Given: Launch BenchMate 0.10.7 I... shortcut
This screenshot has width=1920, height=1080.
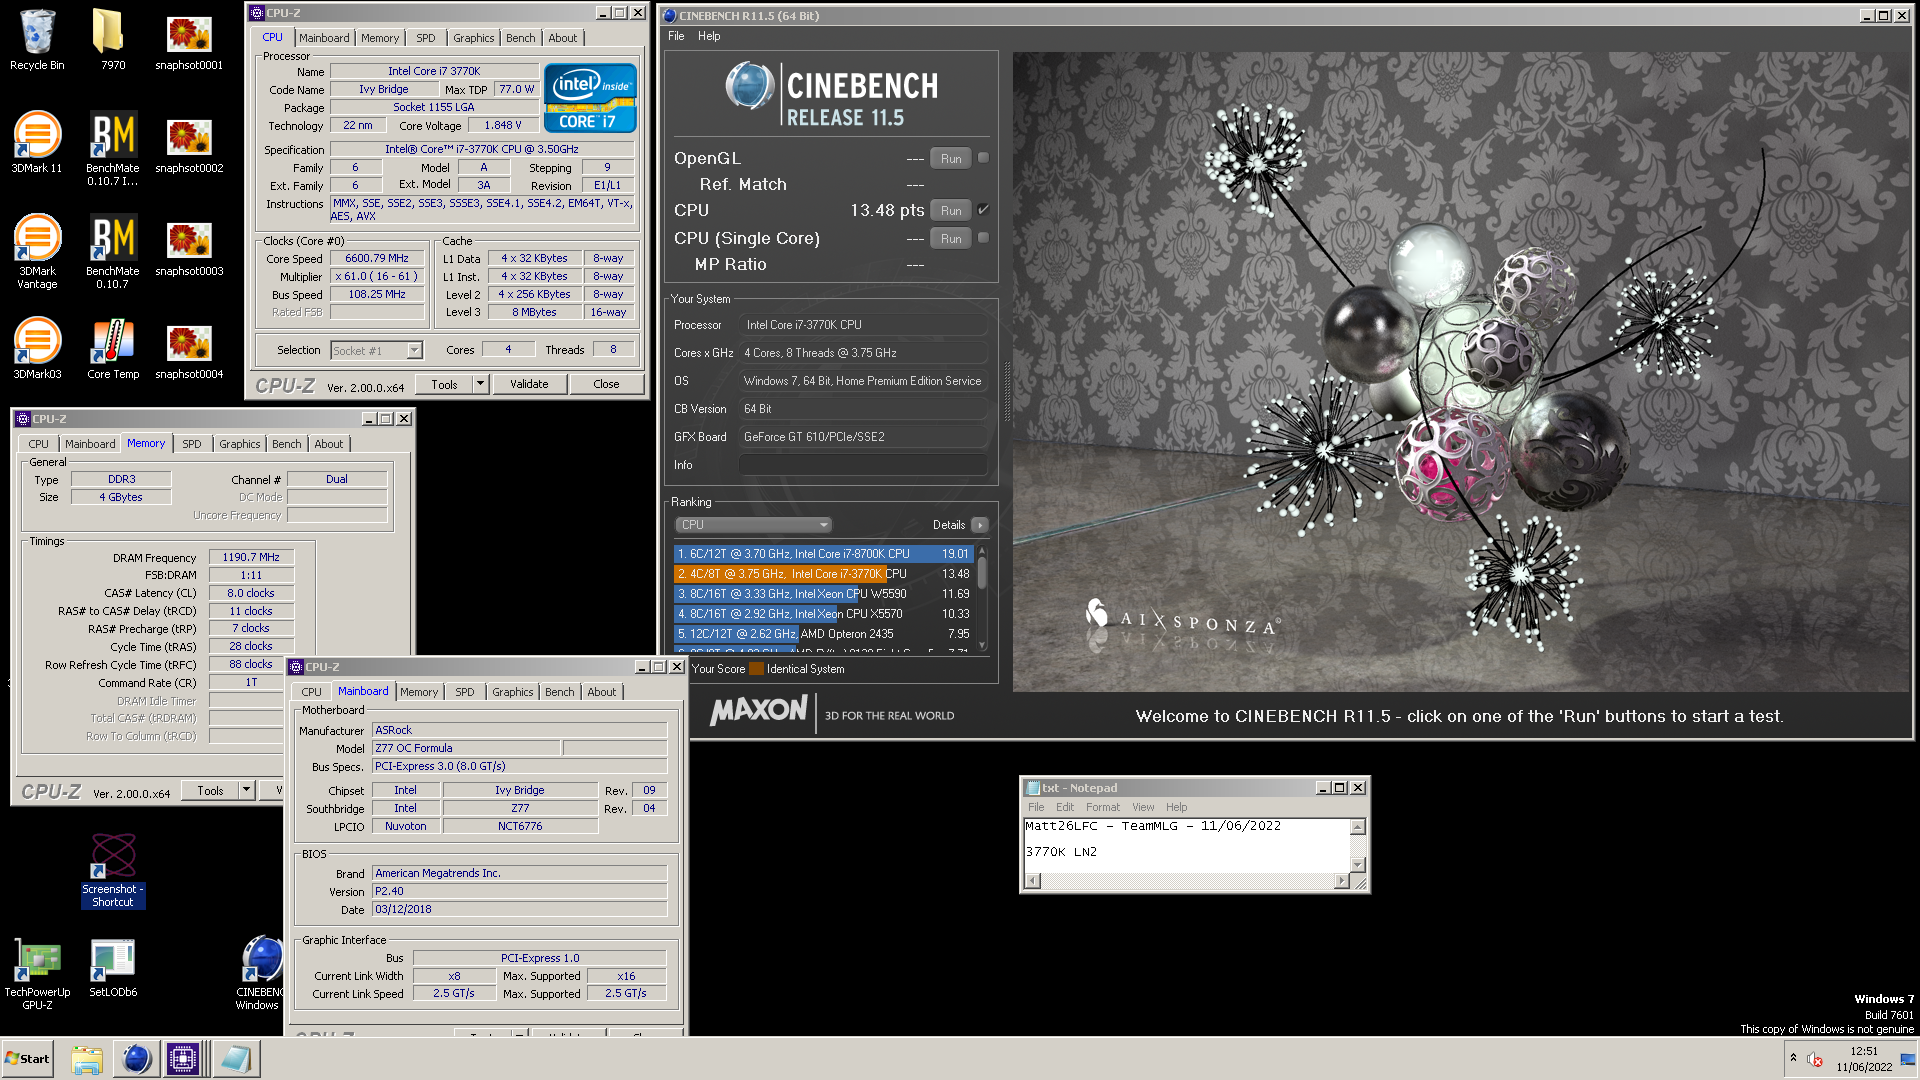Looking at the screenshot, I should coord(113,148).
